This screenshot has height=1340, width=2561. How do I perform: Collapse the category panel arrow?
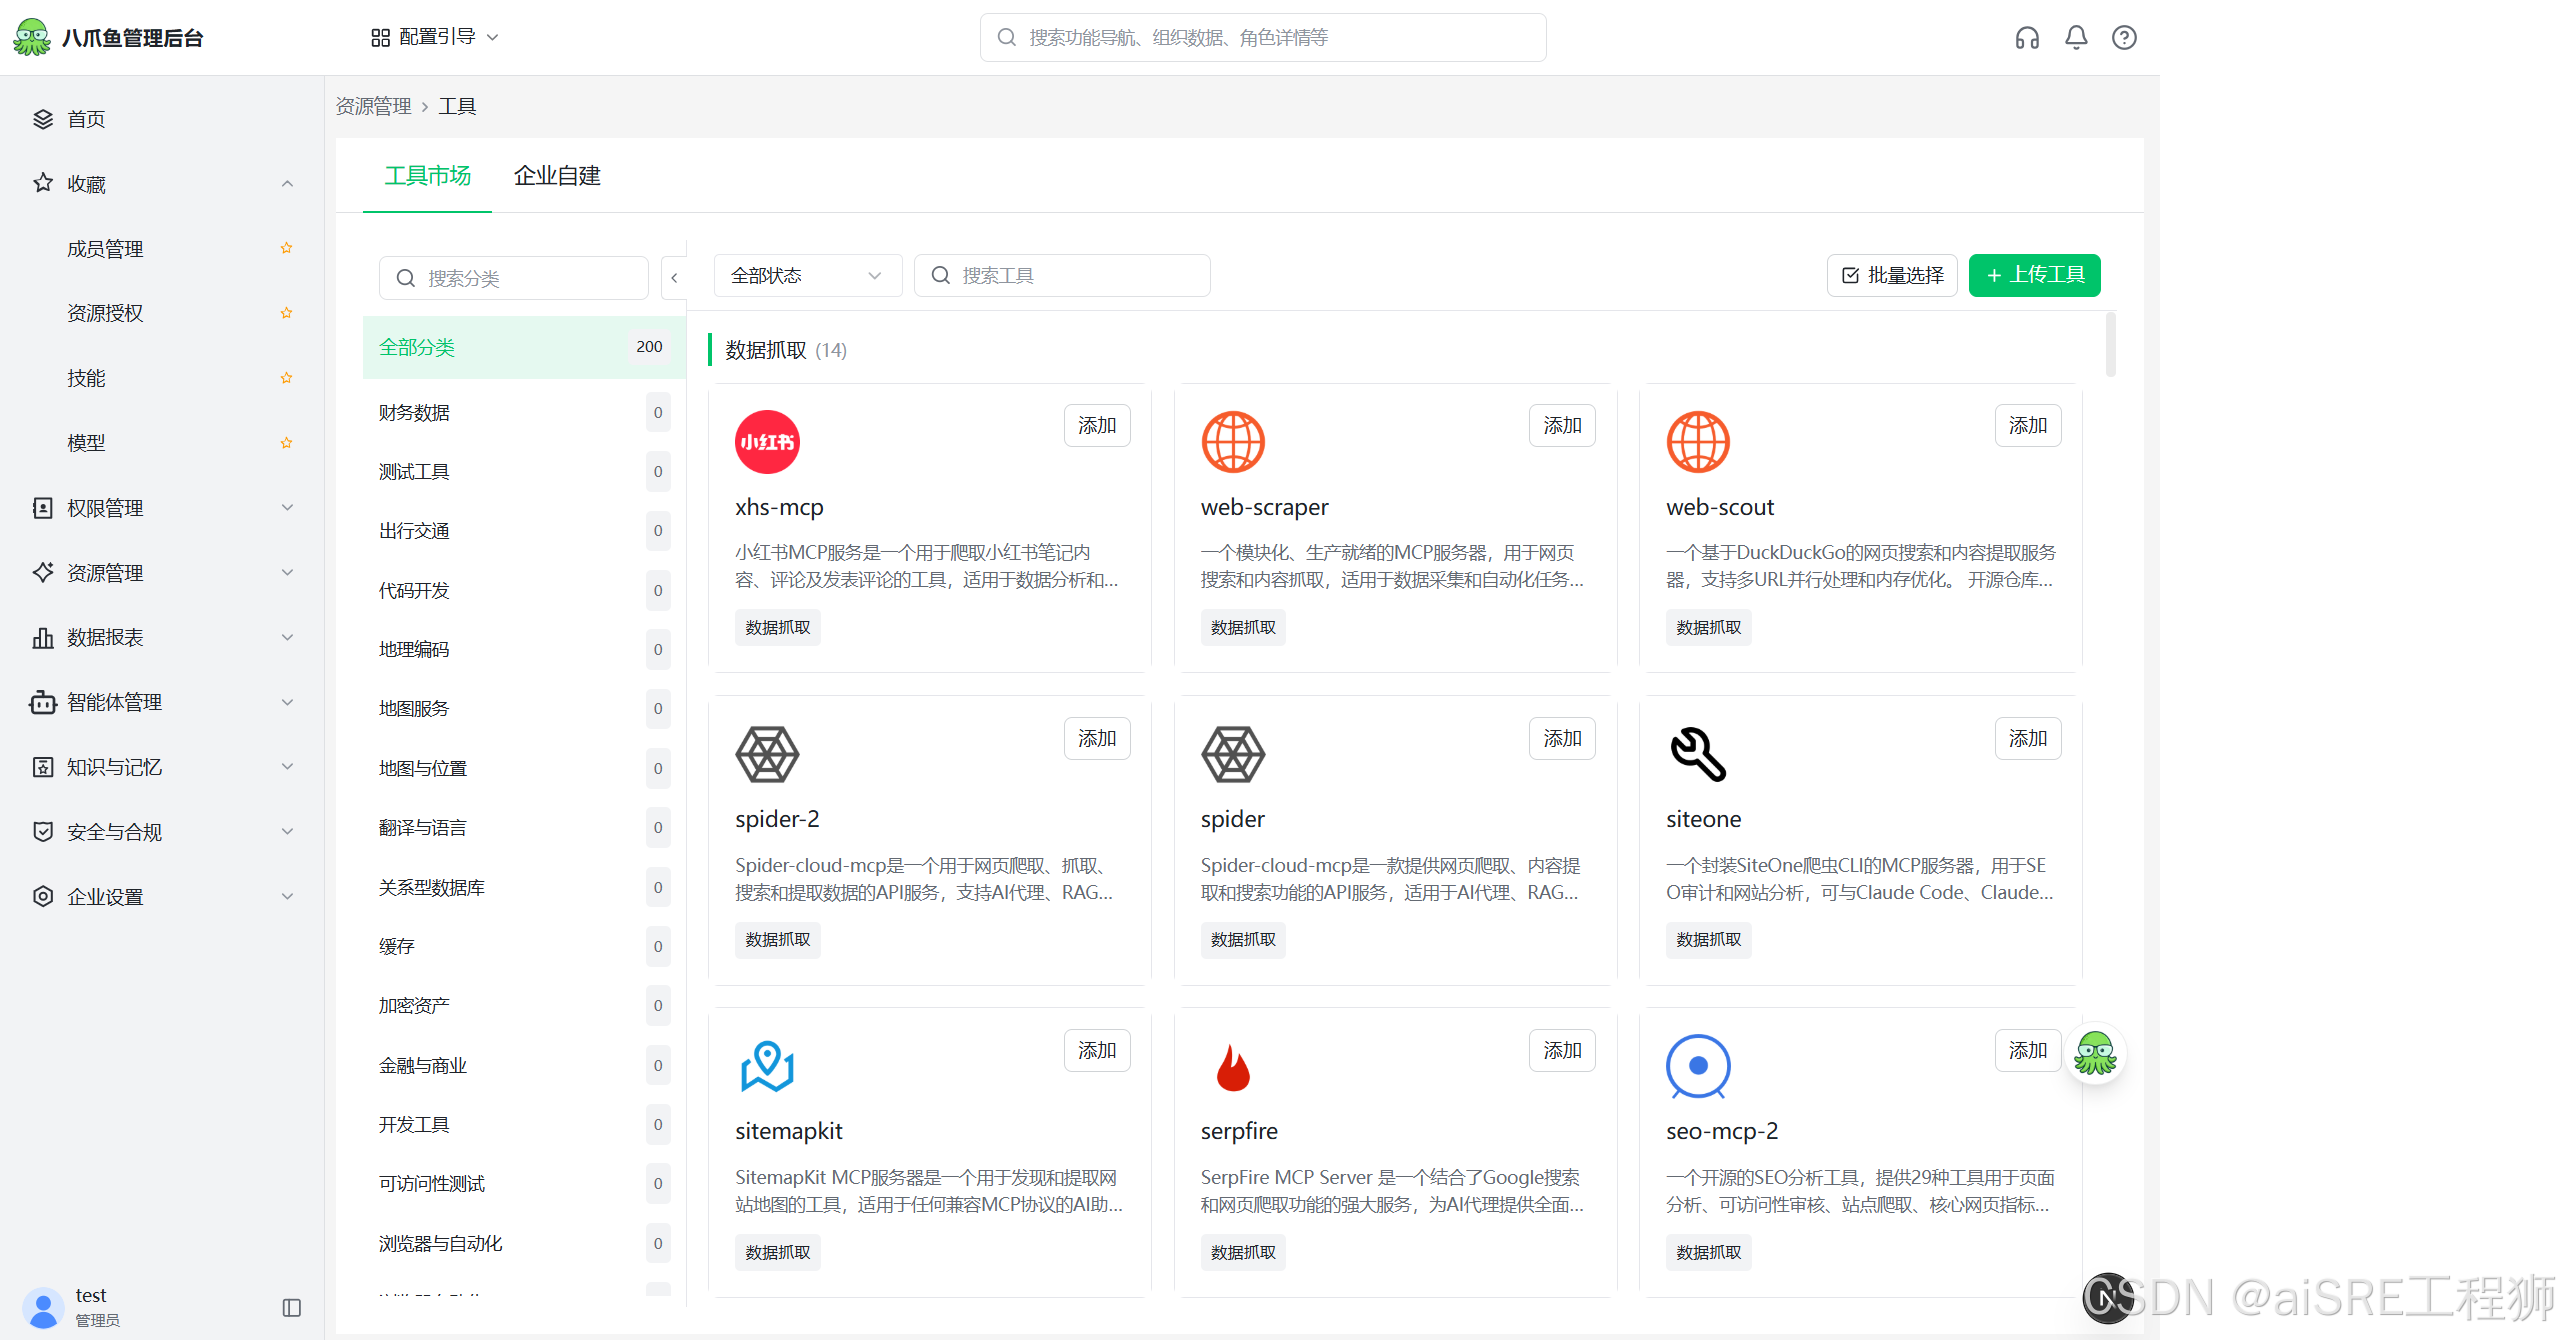click(675, 277)
